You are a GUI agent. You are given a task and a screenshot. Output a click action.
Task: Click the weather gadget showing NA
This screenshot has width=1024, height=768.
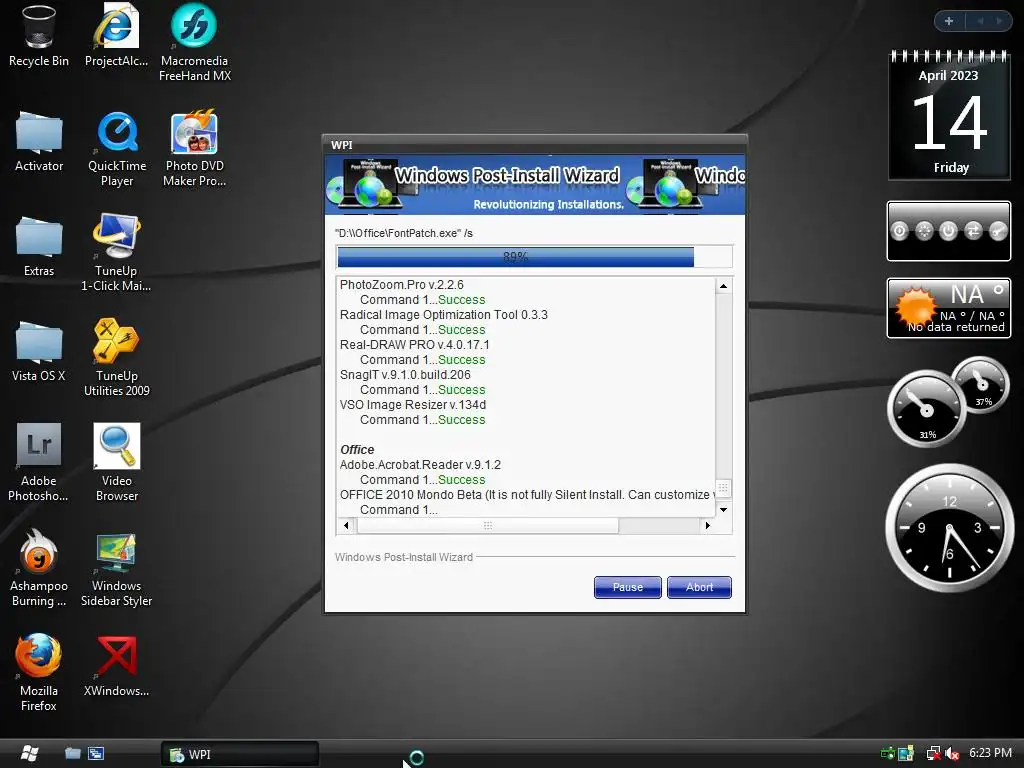click(x=949, y=308)
